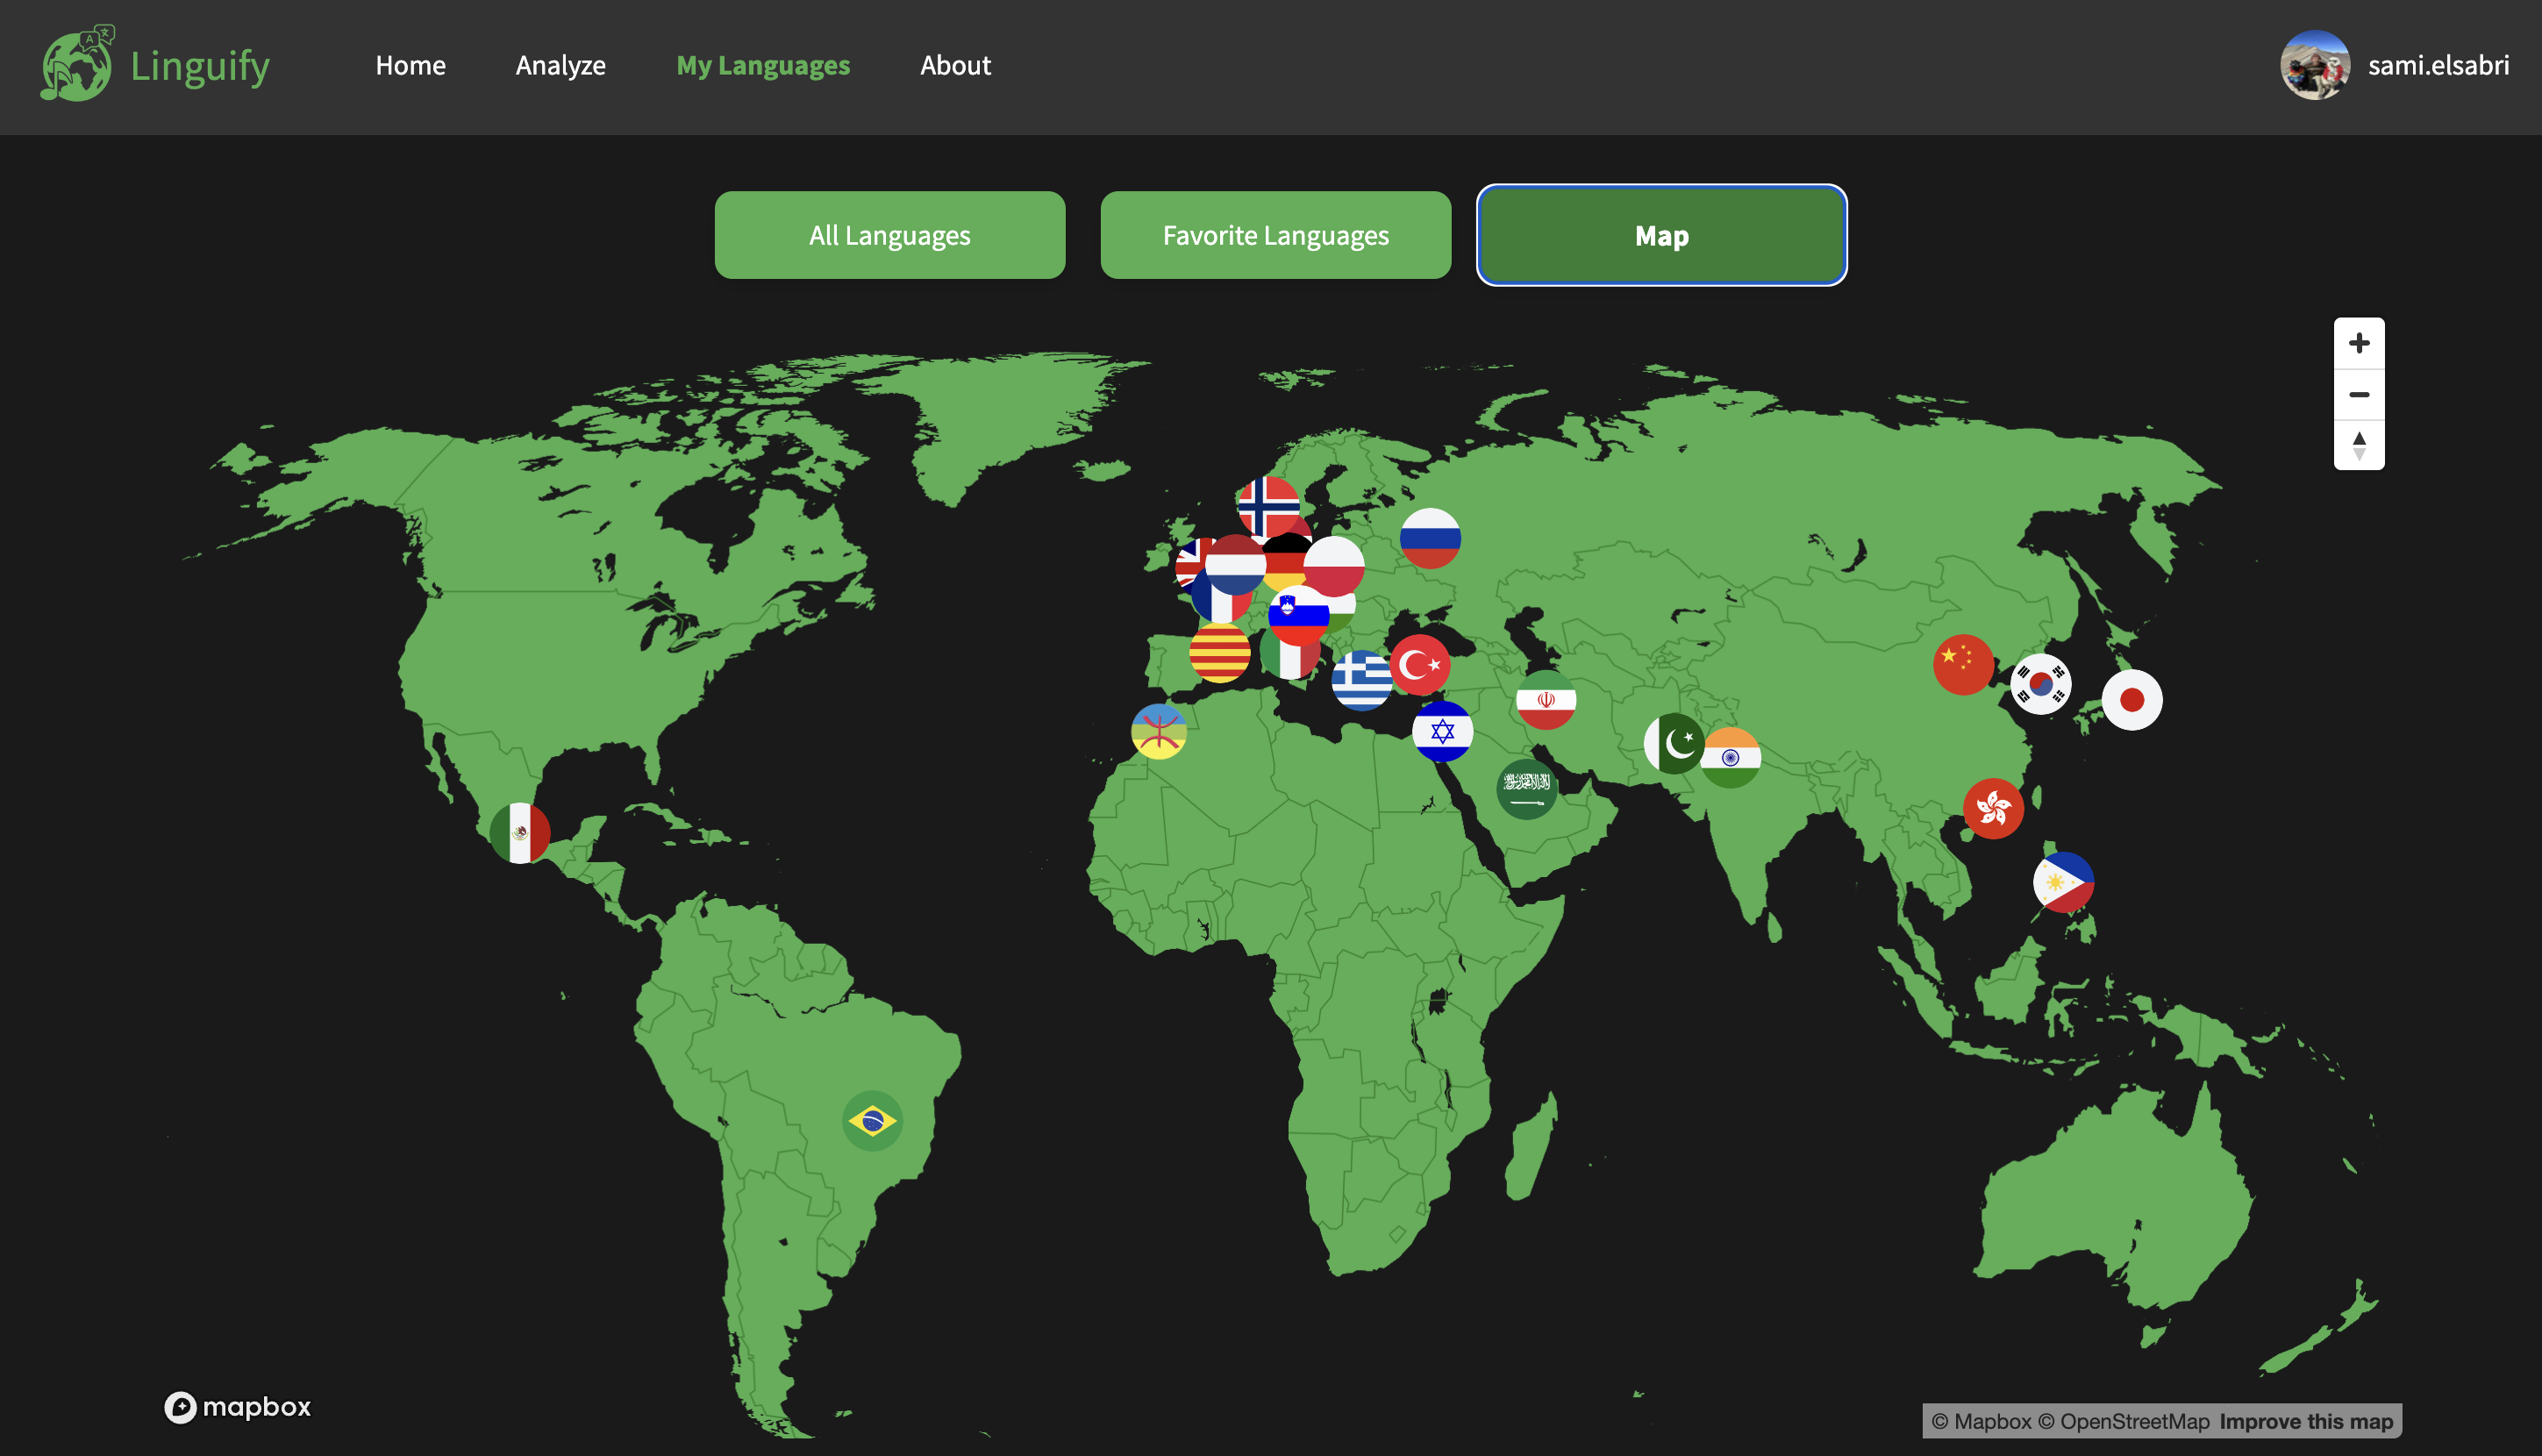Image resolution: width=2542 pixels, height=1456 pixels.
Task: Select the Japan flag marker
Action: 2131,699
